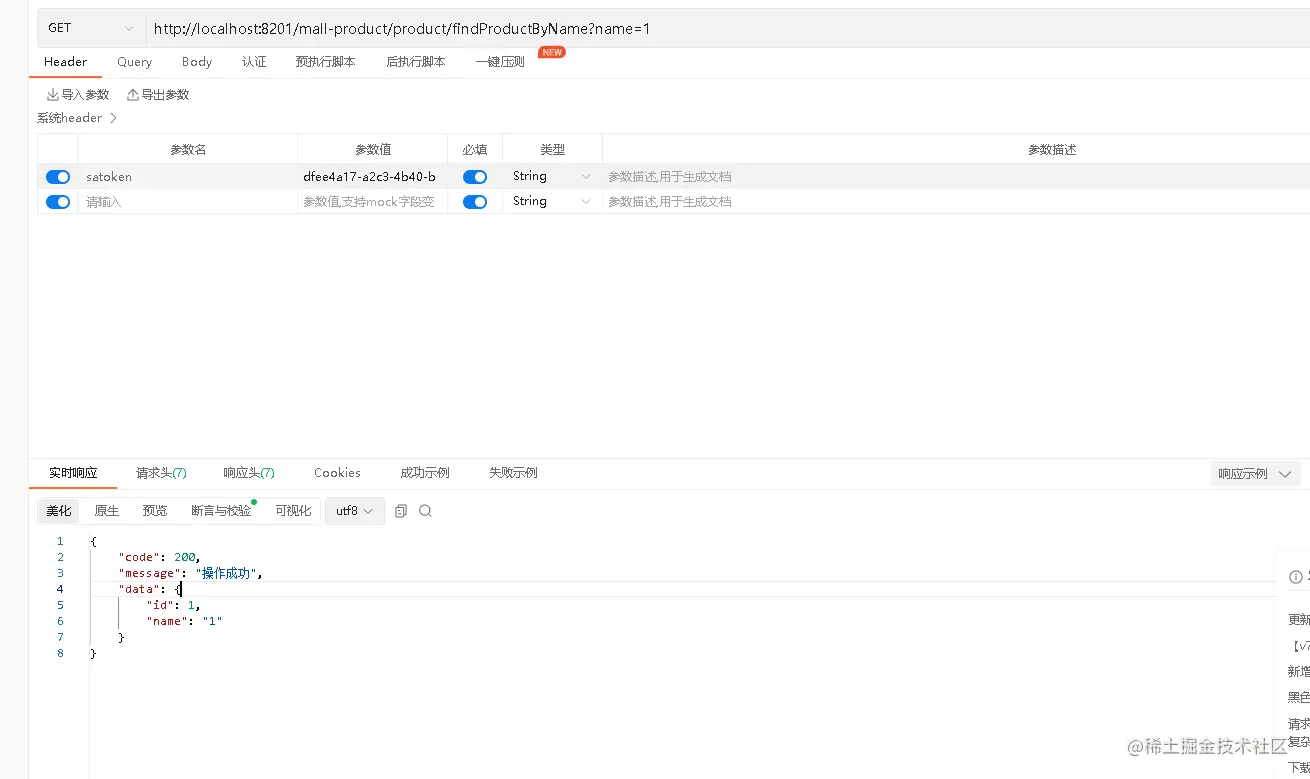Select the 美化 response view

[x=59, y=511]
